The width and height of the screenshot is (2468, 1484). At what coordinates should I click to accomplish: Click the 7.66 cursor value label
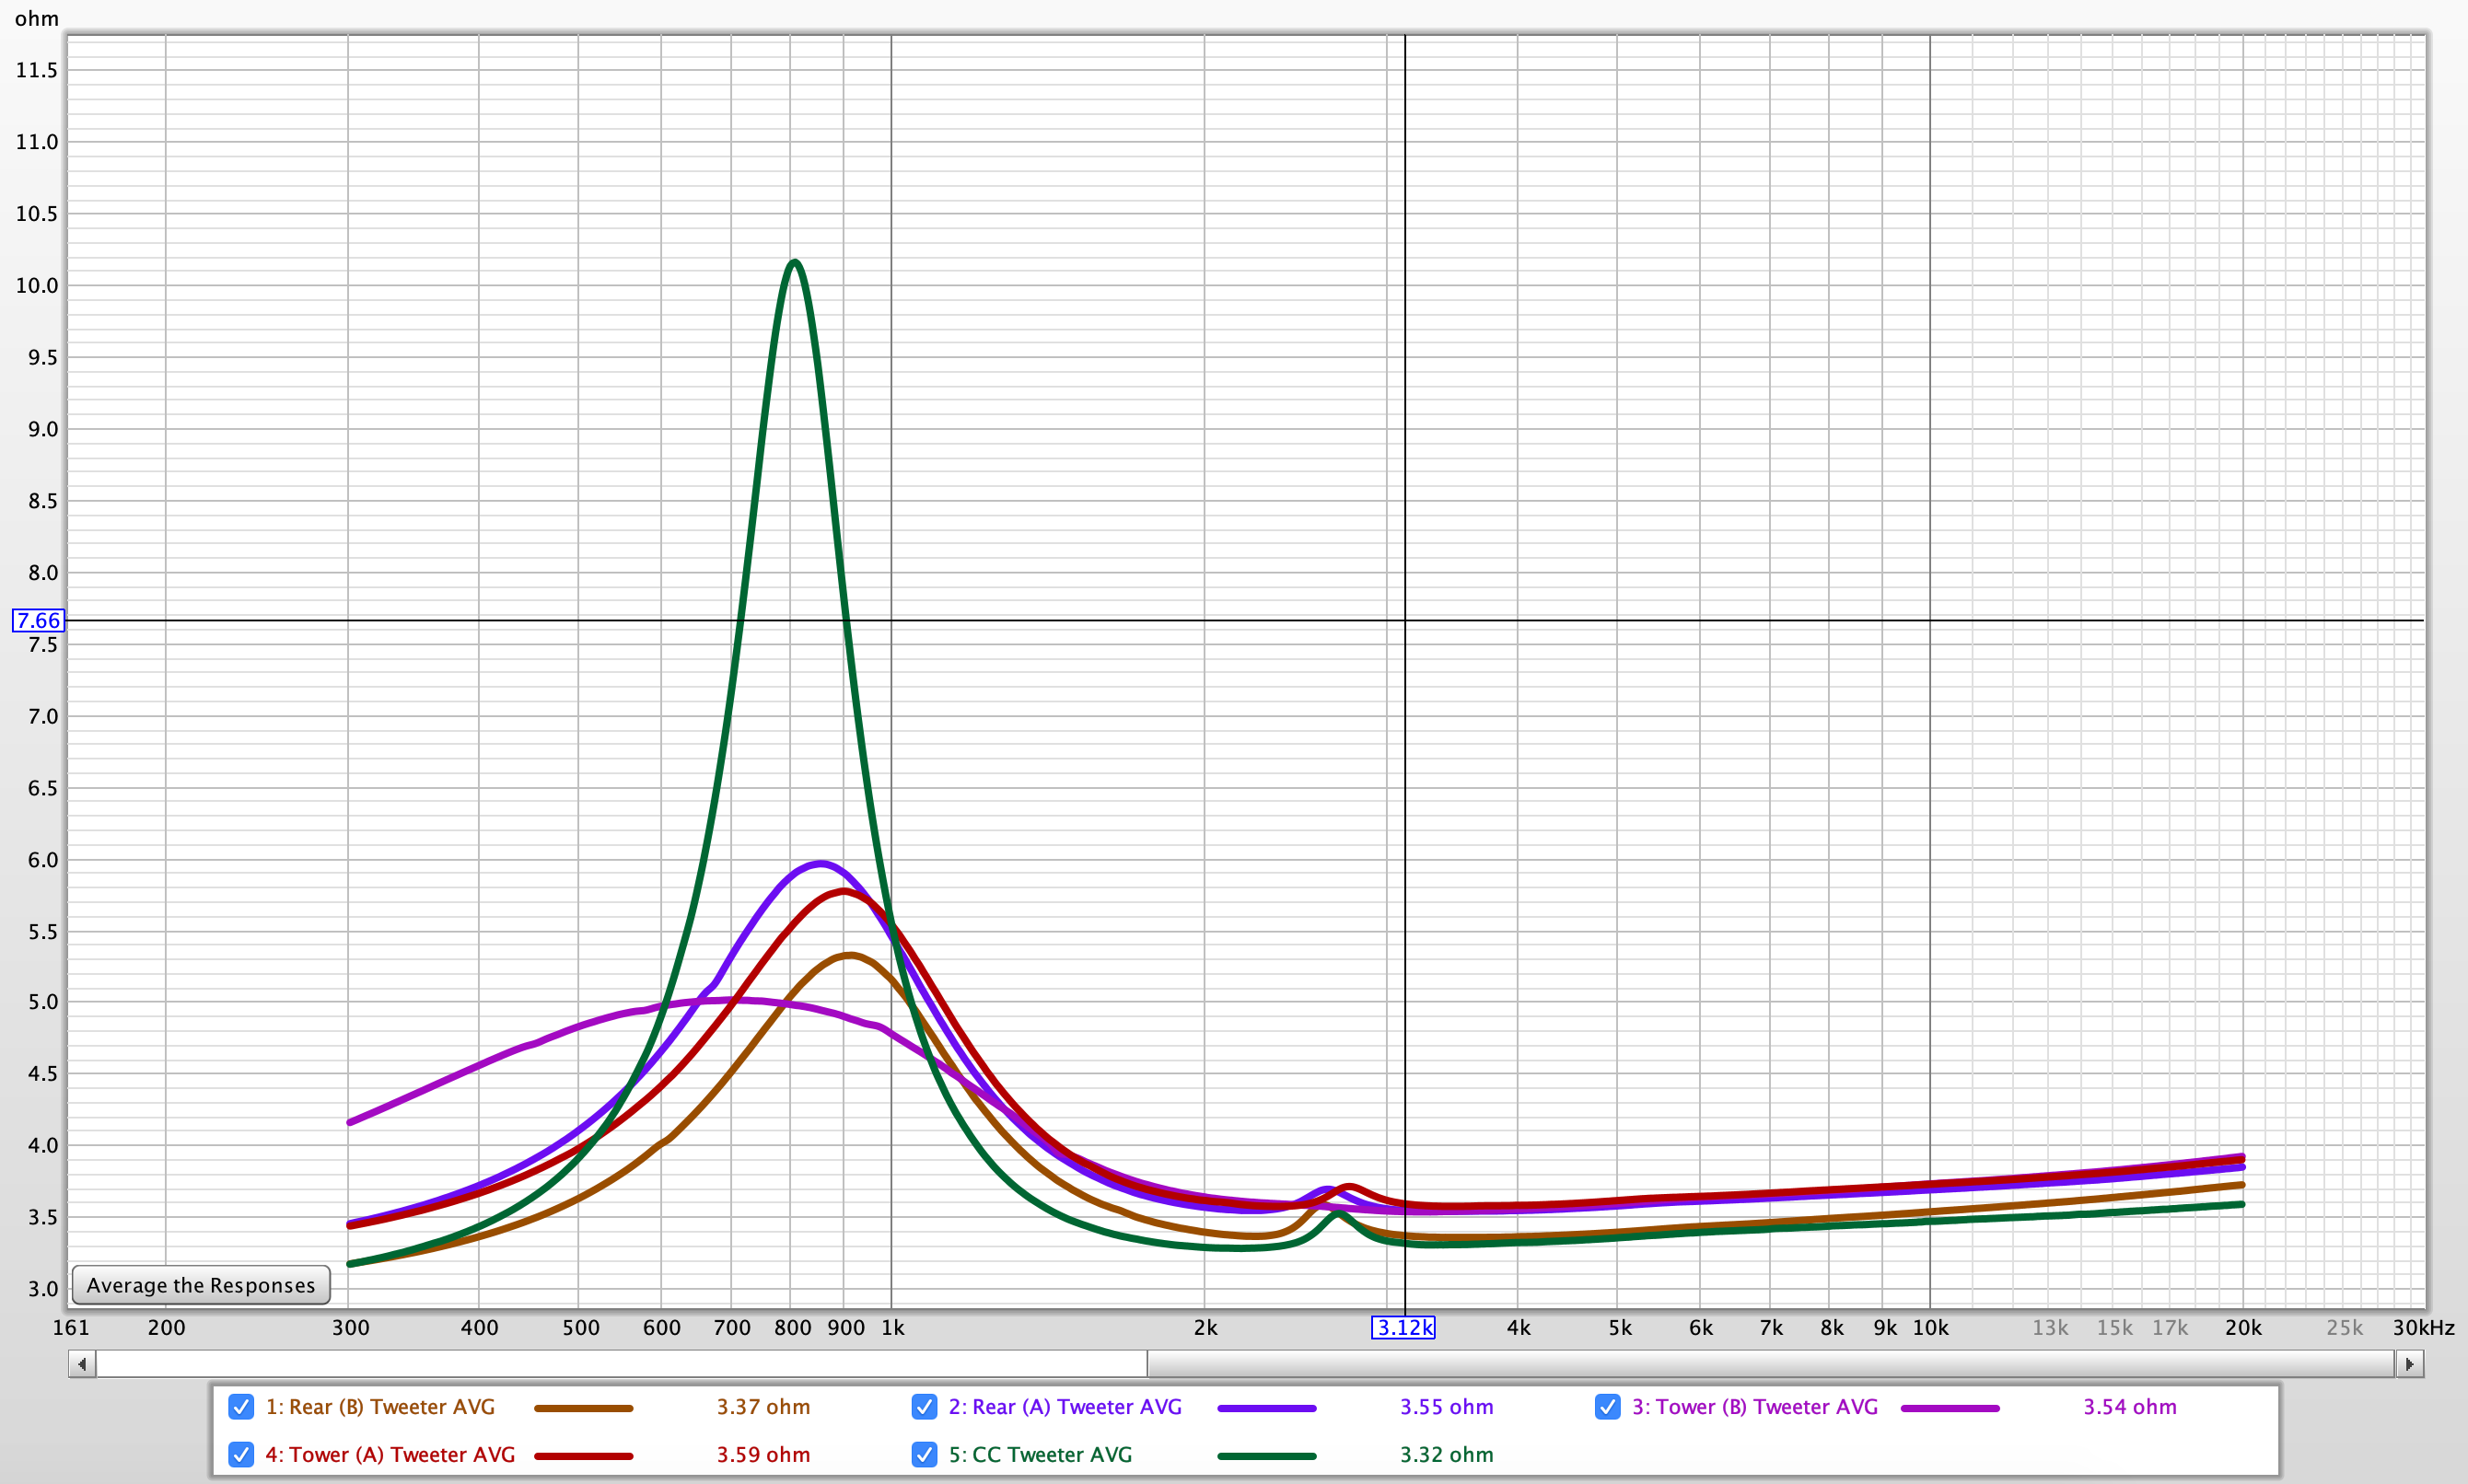[39, 621]
